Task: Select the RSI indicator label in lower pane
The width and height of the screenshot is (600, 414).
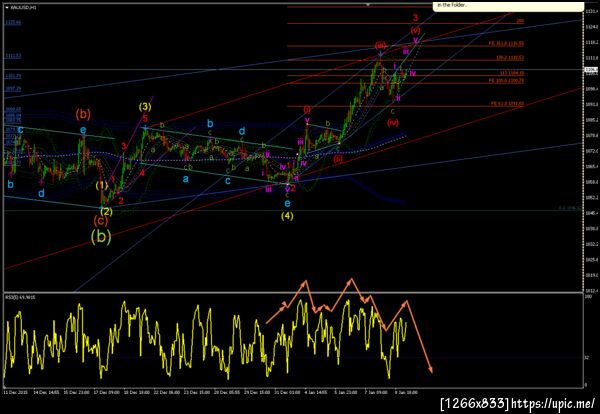Action: point(20,297)
